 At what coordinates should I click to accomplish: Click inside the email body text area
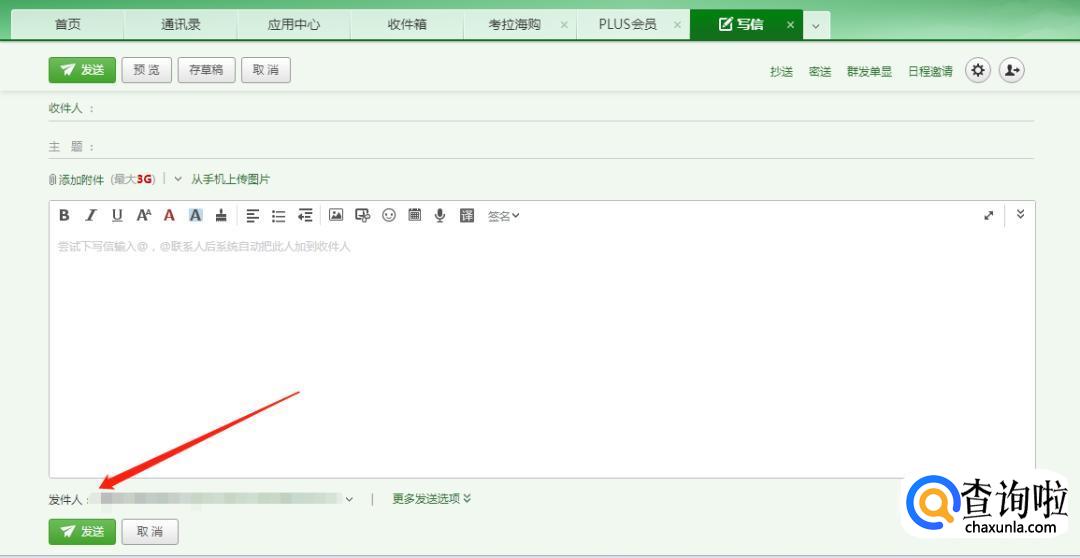542,353
